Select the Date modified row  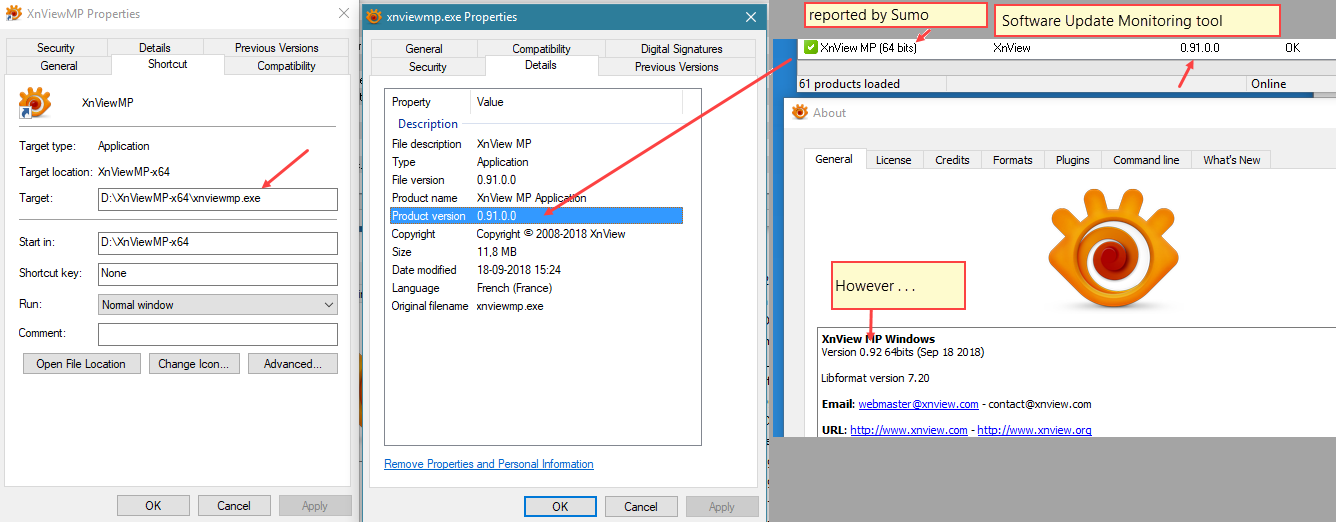click(x=536, y=270)
